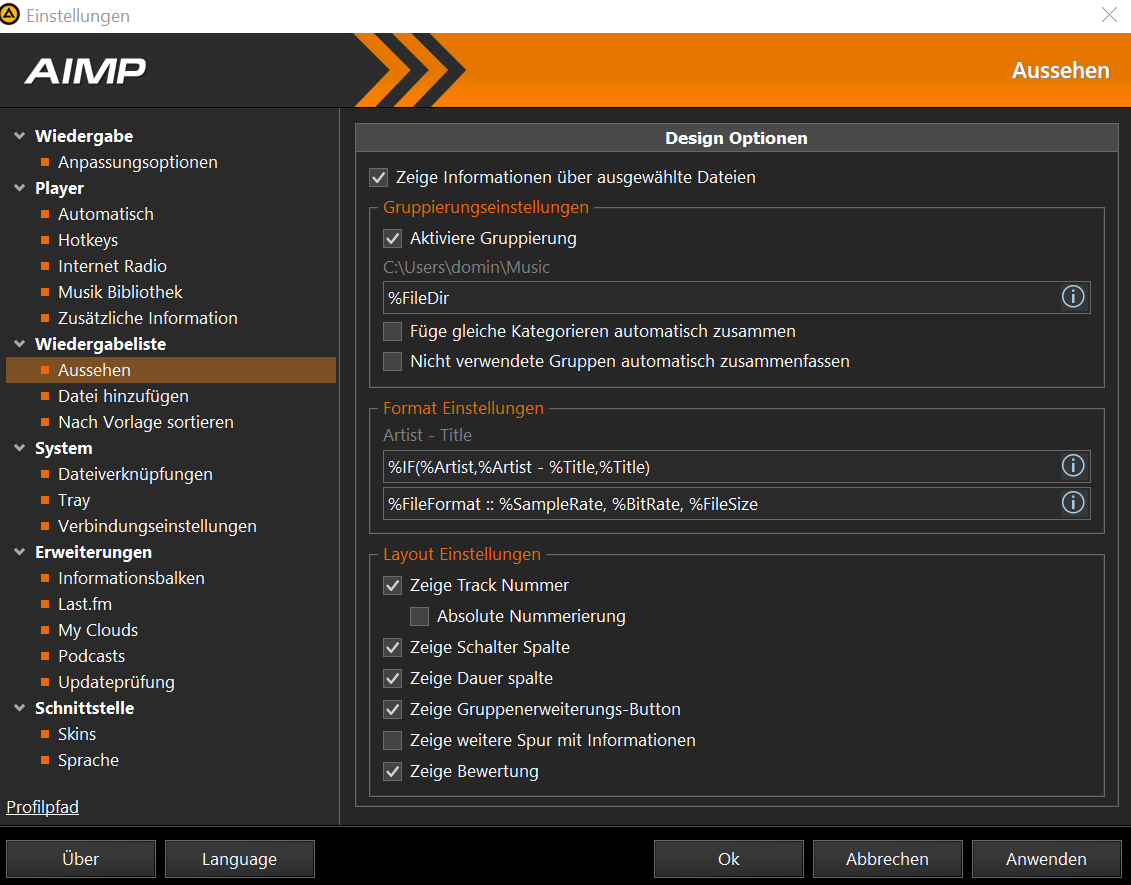Toggle 'Zeige Schalter Spalte' checkbox
1131x885 pixels.
tap(392, 647)
